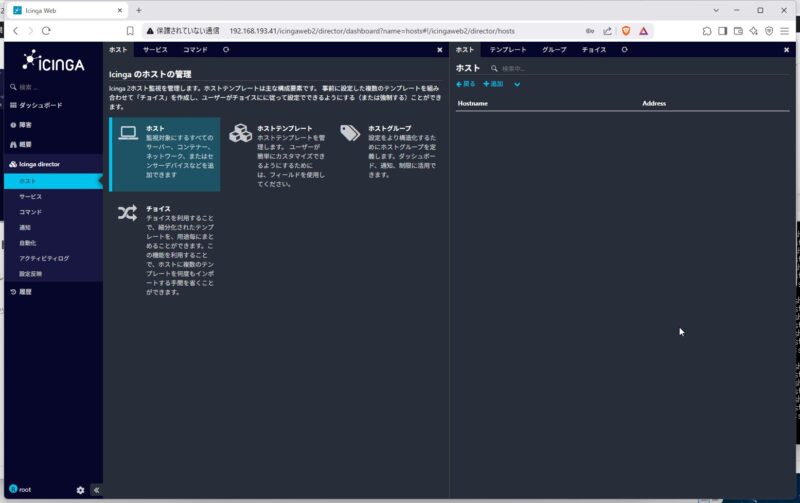
Task: Click the not-secure warning icon
Action: point(150,31)
